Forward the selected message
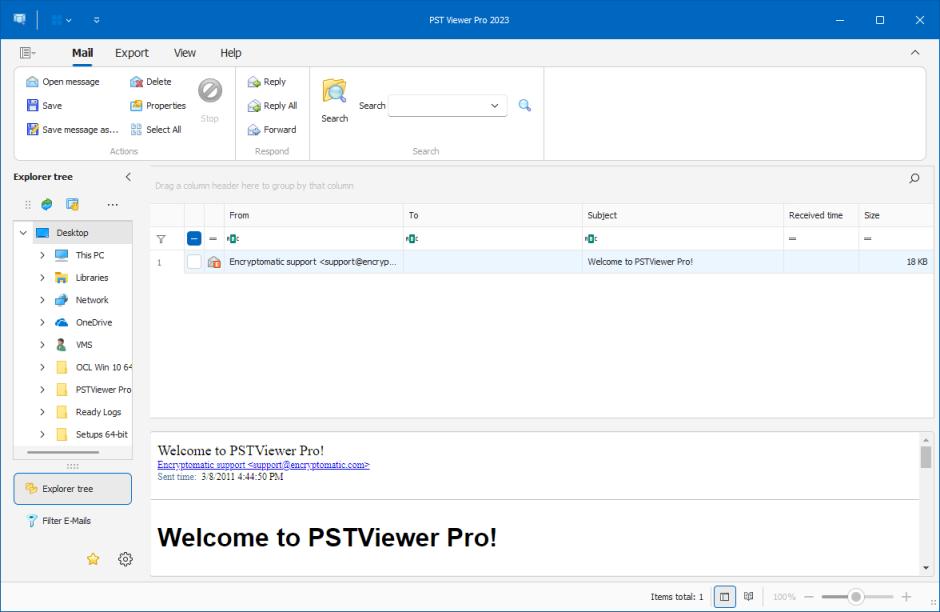This screenshot has width=940, height=612. click(272, 129)
